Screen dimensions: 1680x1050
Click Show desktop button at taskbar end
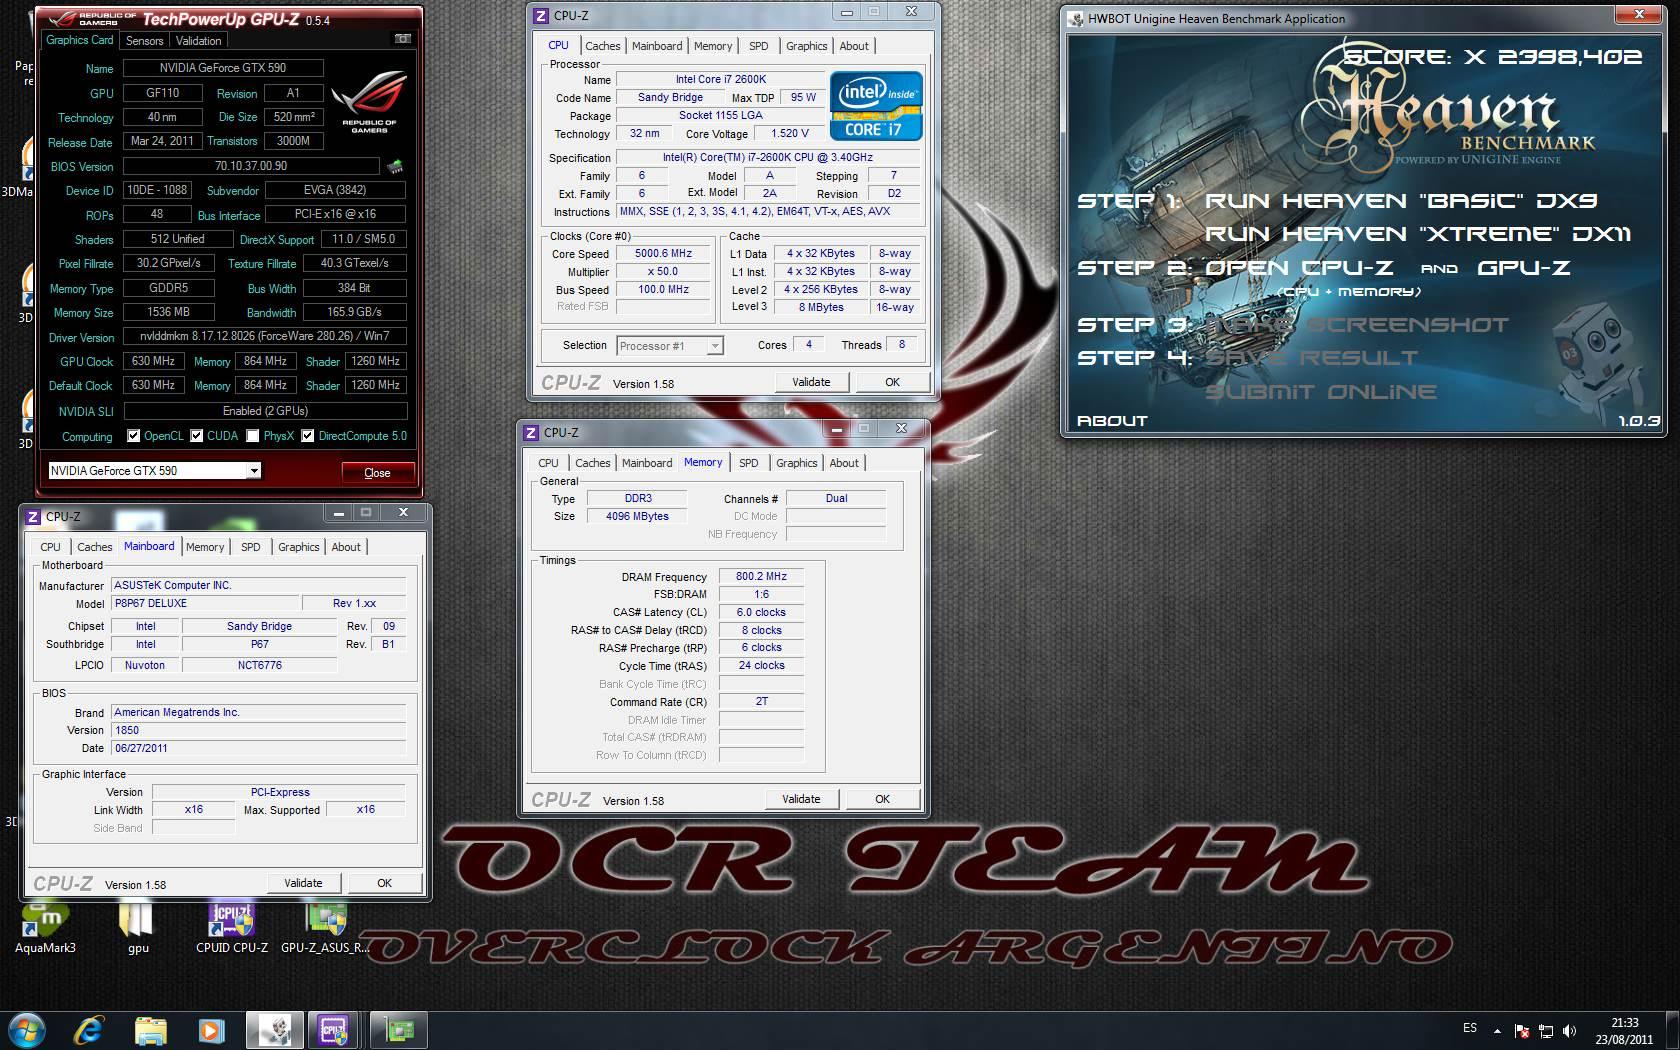tap(1673, 1030)
